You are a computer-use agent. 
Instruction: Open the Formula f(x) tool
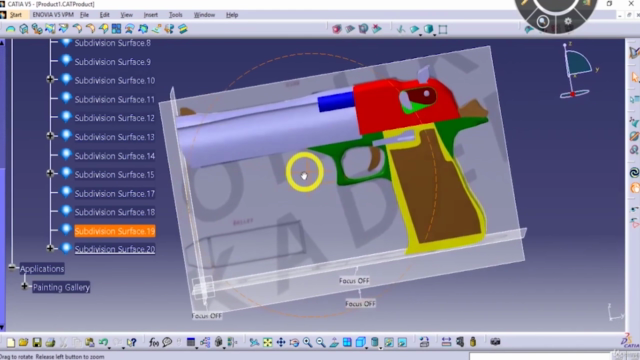(153, 342)
